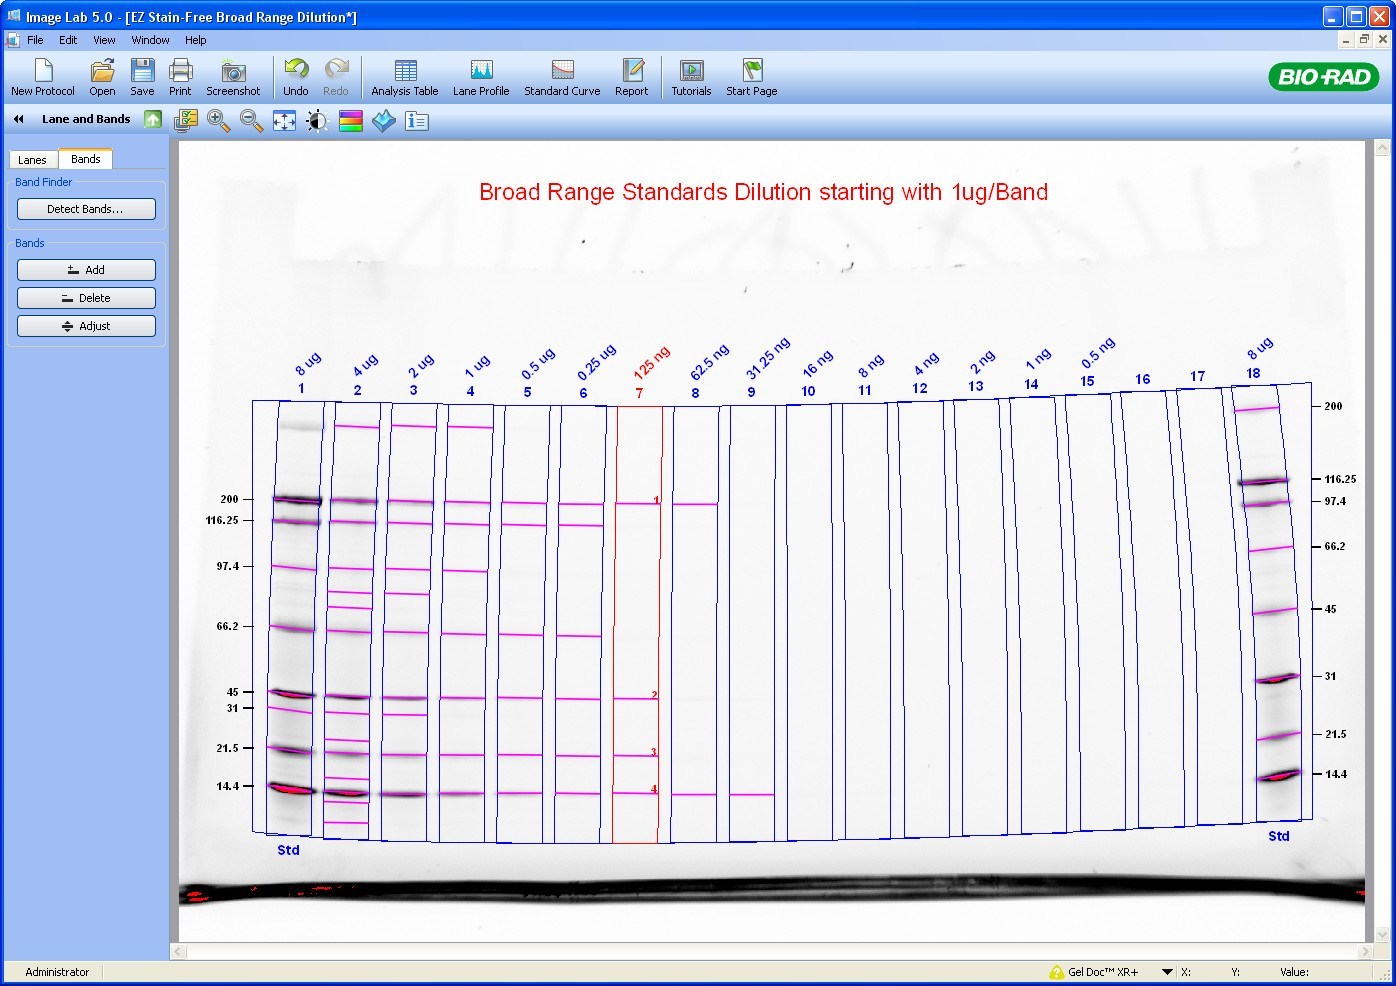
Task: Click the Print toolbar icon
Action: click(x=180, y=77)
